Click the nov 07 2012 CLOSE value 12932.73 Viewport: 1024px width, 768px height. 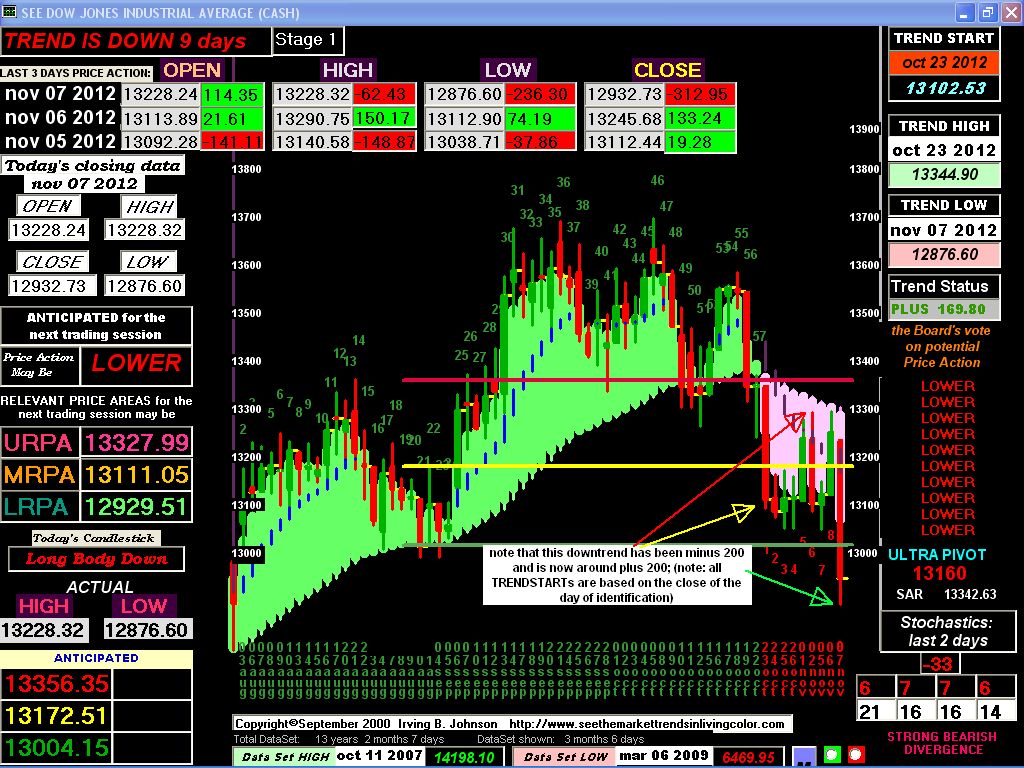tap(624, 94)
